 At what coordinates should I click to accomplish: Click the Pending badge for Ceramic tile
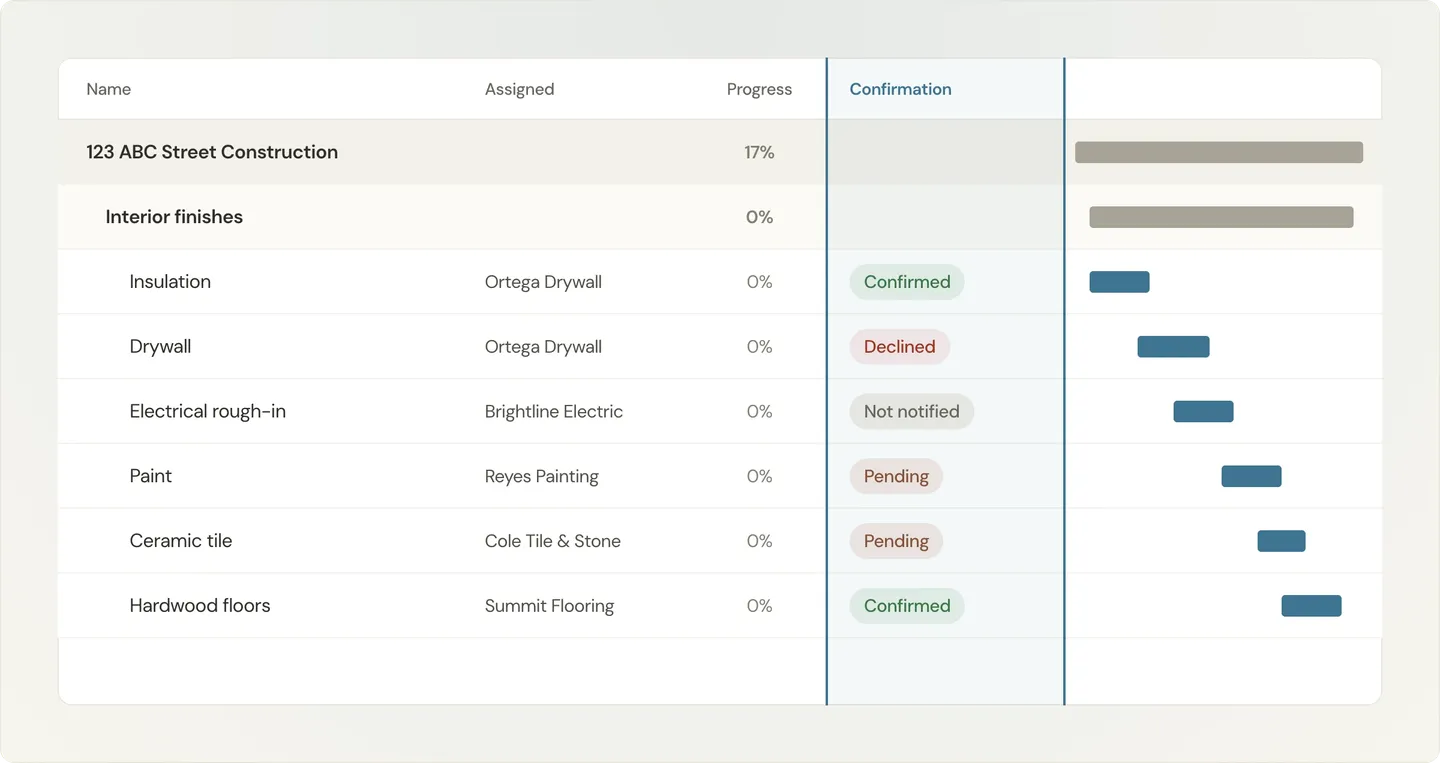coord(896,541)
